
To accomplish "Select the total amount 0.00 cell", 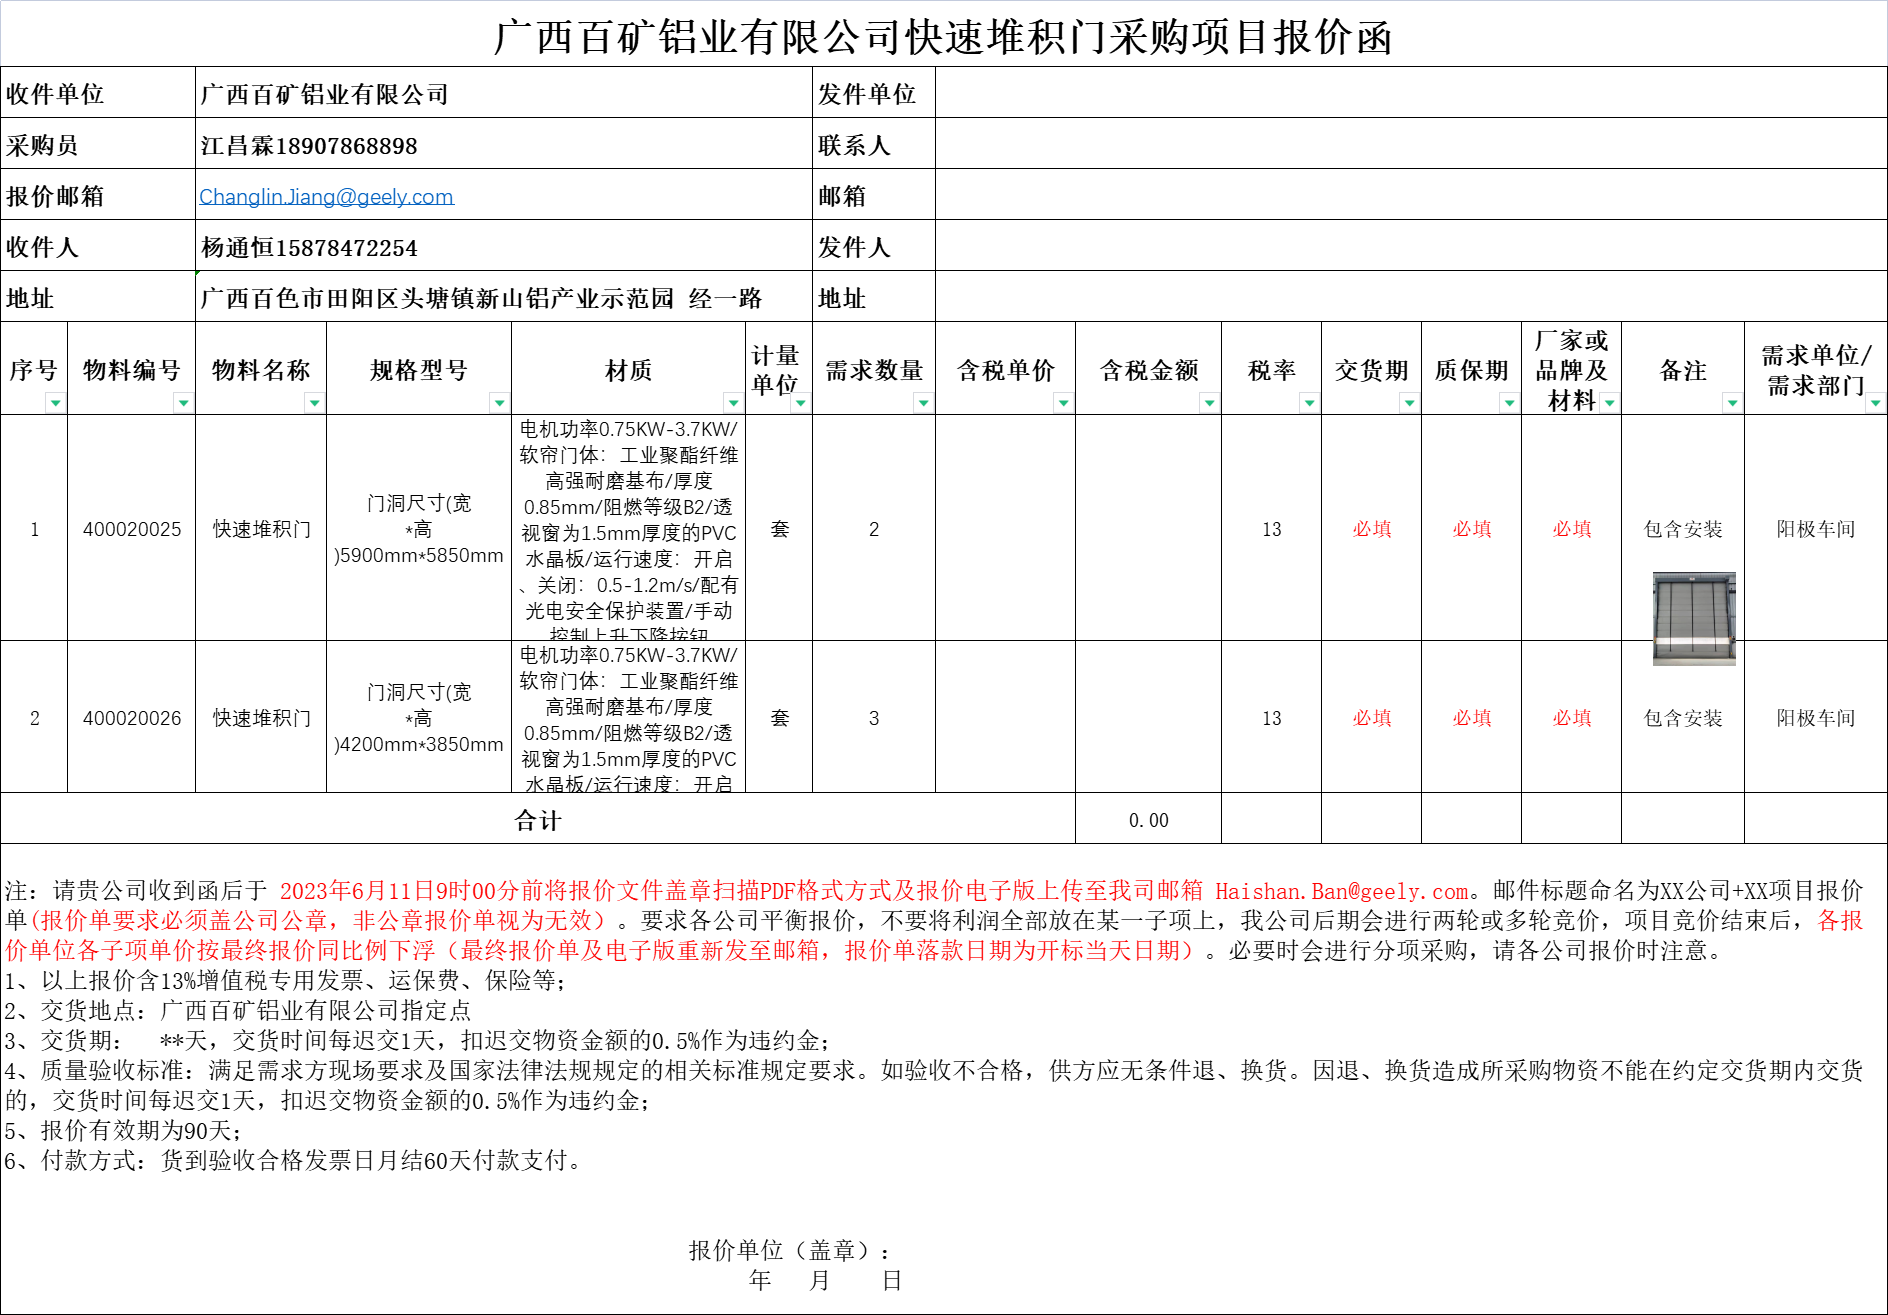I will click(1149, 820).
